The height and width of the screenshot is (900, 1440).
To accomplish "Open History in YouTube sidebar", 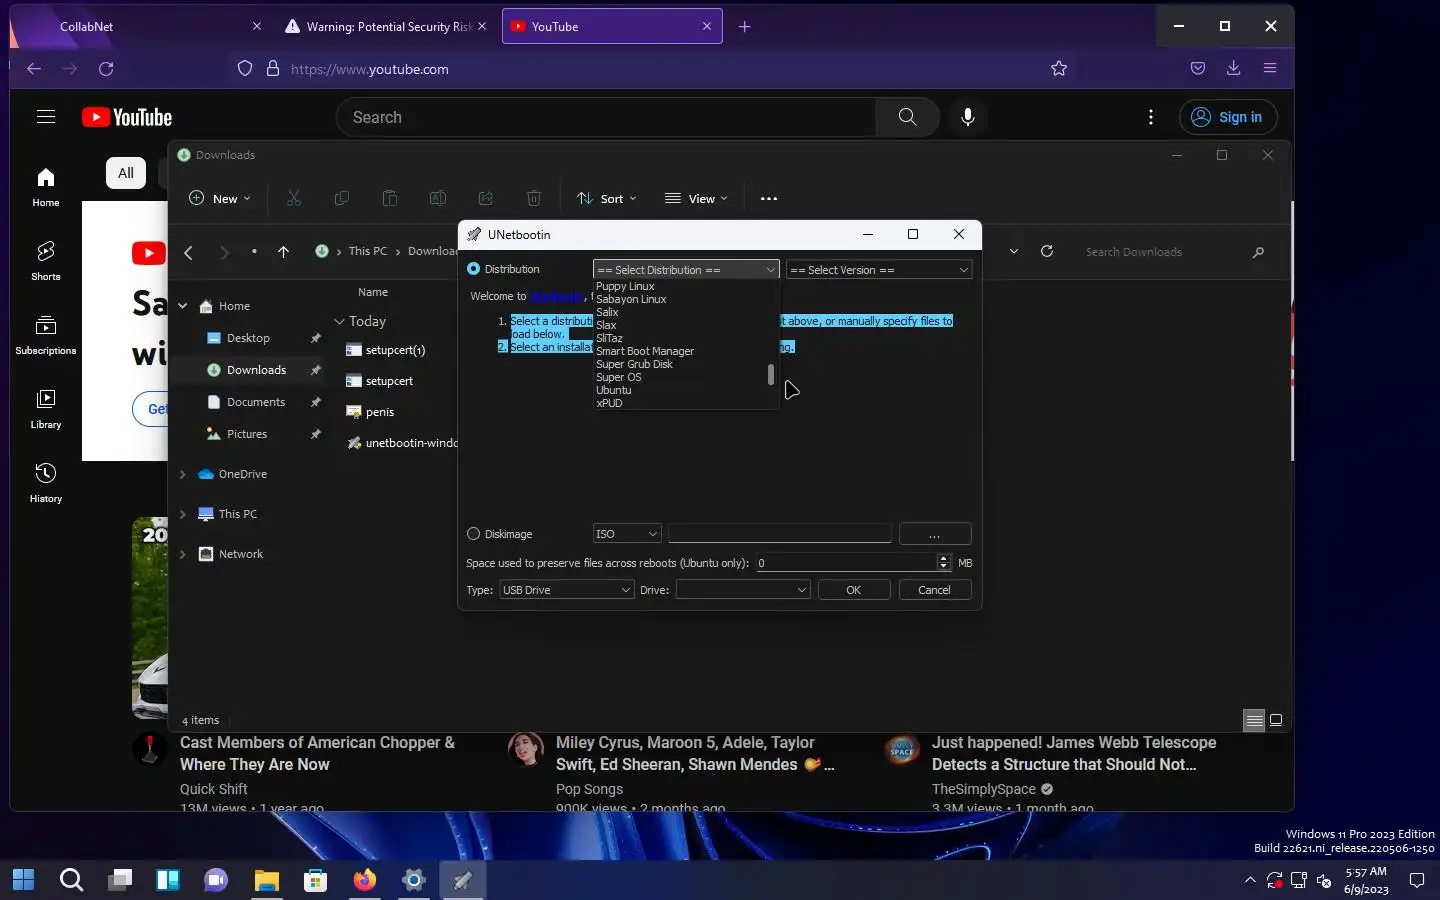I will 46,483.
